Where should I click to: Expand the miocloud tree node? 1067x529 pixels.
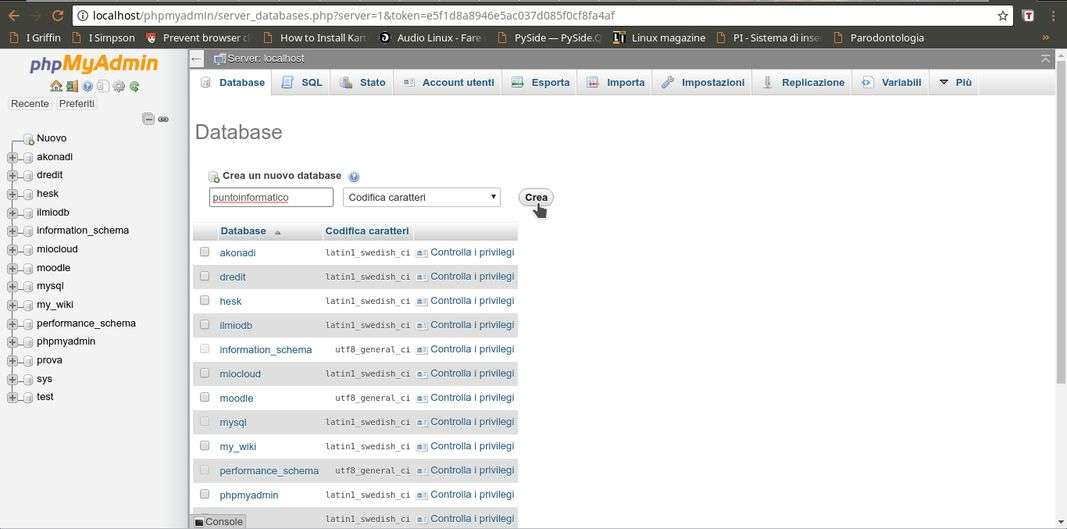[x=12, y=250]
